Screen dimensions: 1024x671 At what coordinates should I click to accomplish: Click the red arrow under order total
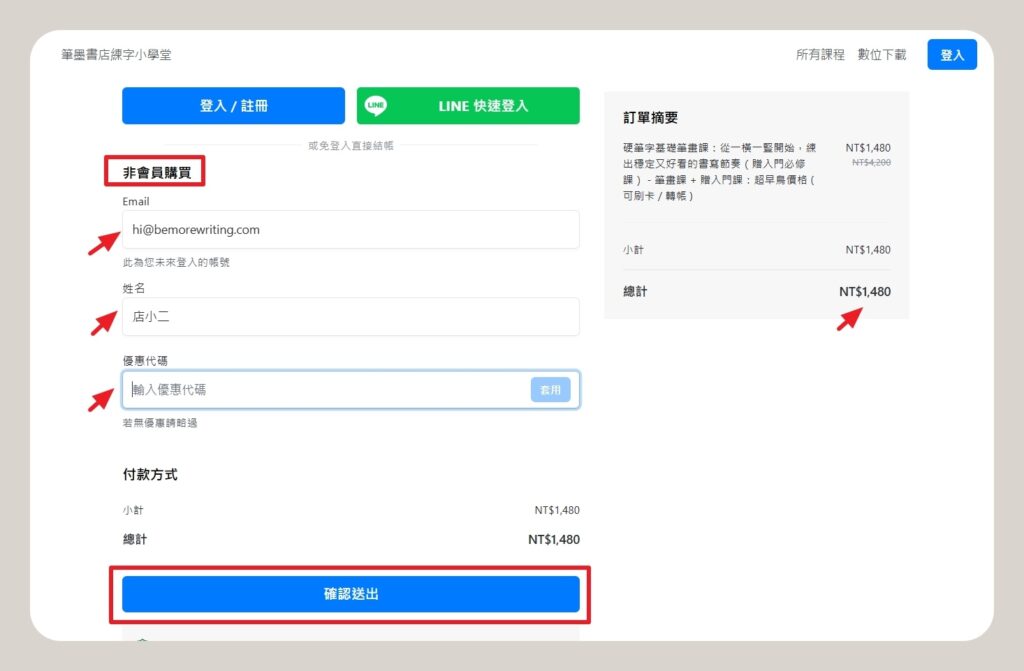(850, 317)
